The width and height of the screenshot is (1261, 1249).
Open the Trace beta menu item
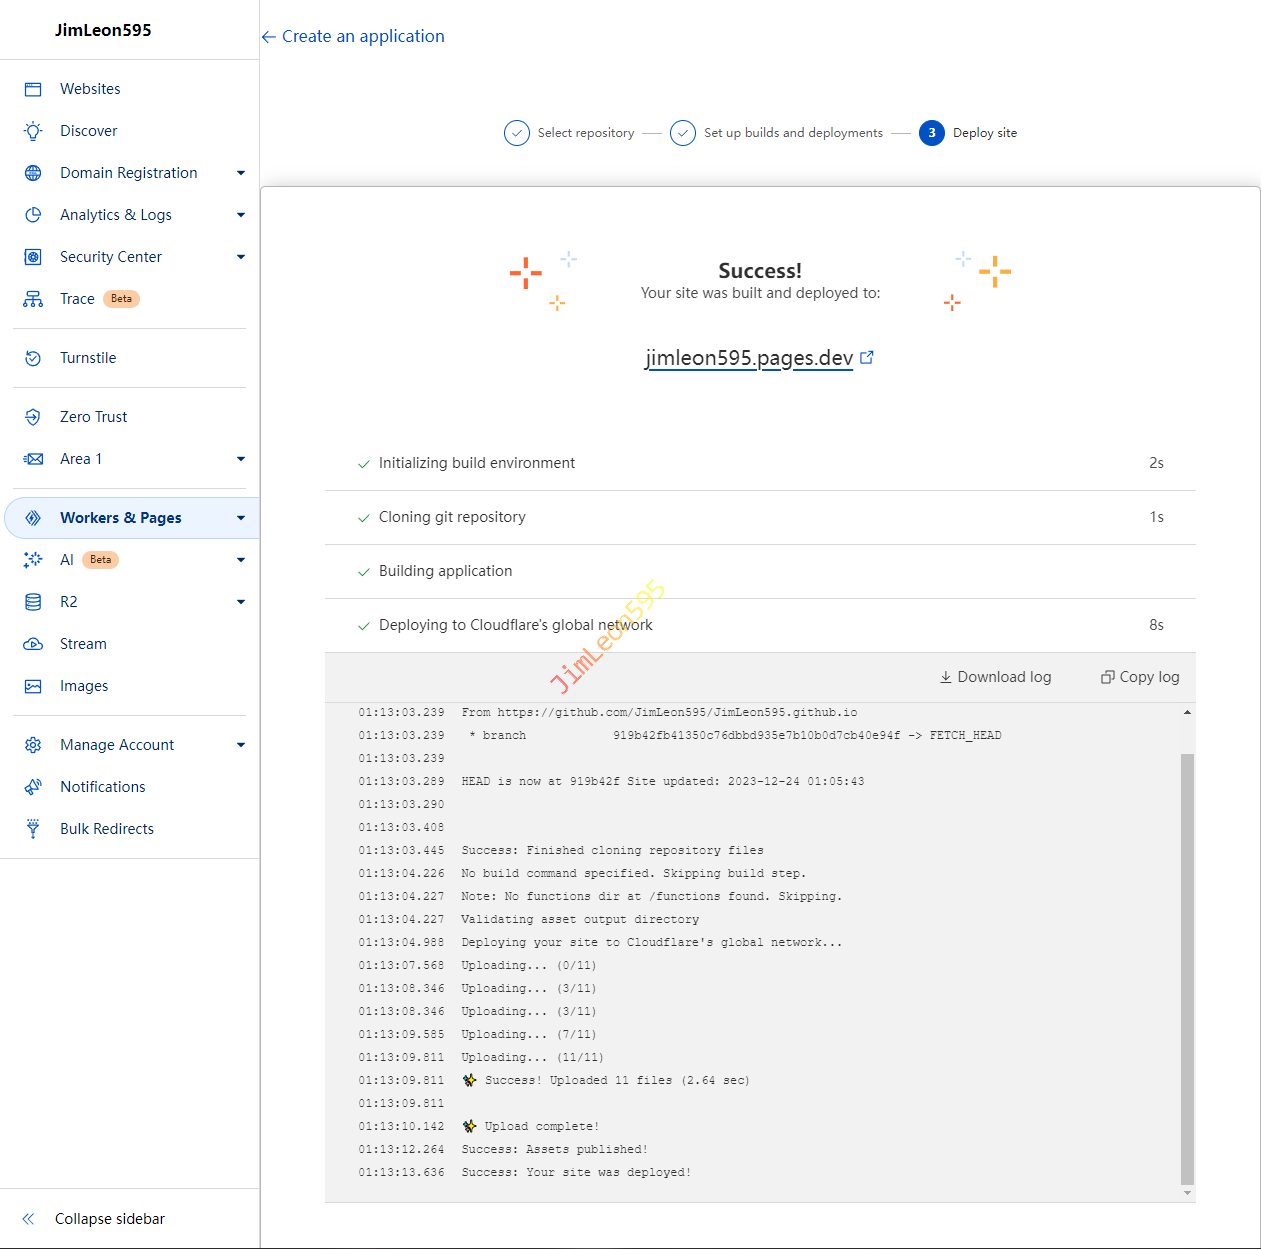pos(77,299)
